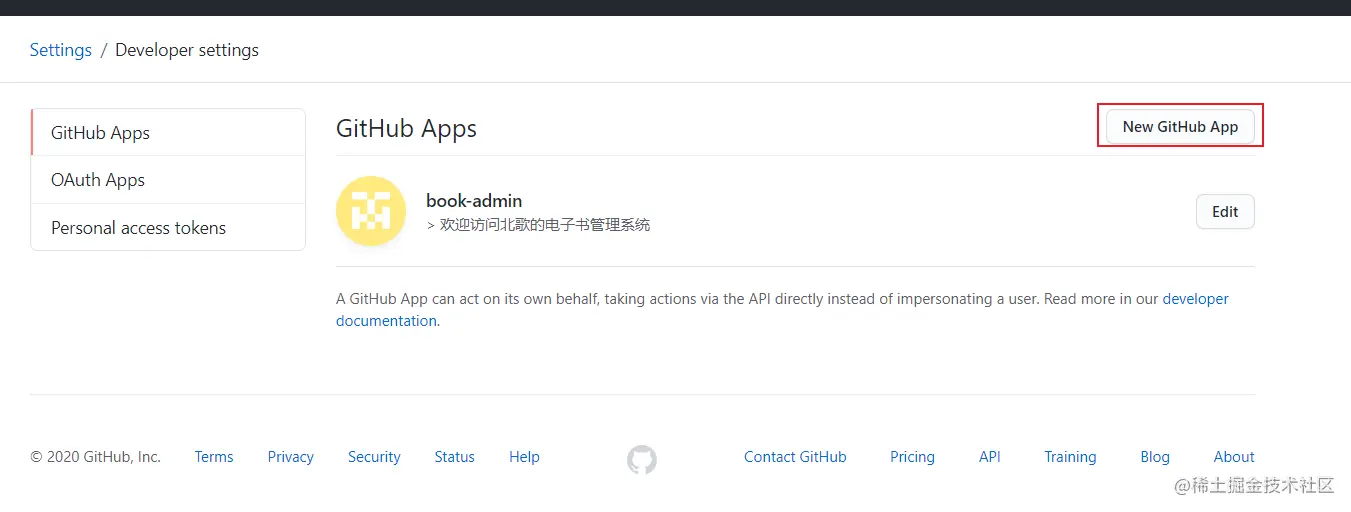The image size is (1351, 512).
Task: Open the Terms footer link
Action: (214, 457)
